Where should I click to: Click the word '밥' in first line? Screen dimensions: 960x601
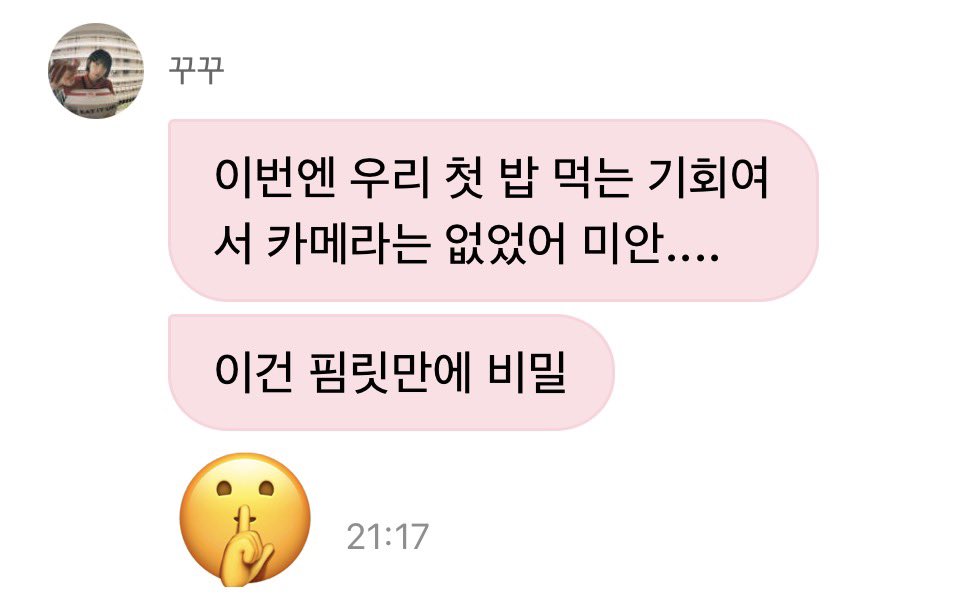(x=519, y=177)
